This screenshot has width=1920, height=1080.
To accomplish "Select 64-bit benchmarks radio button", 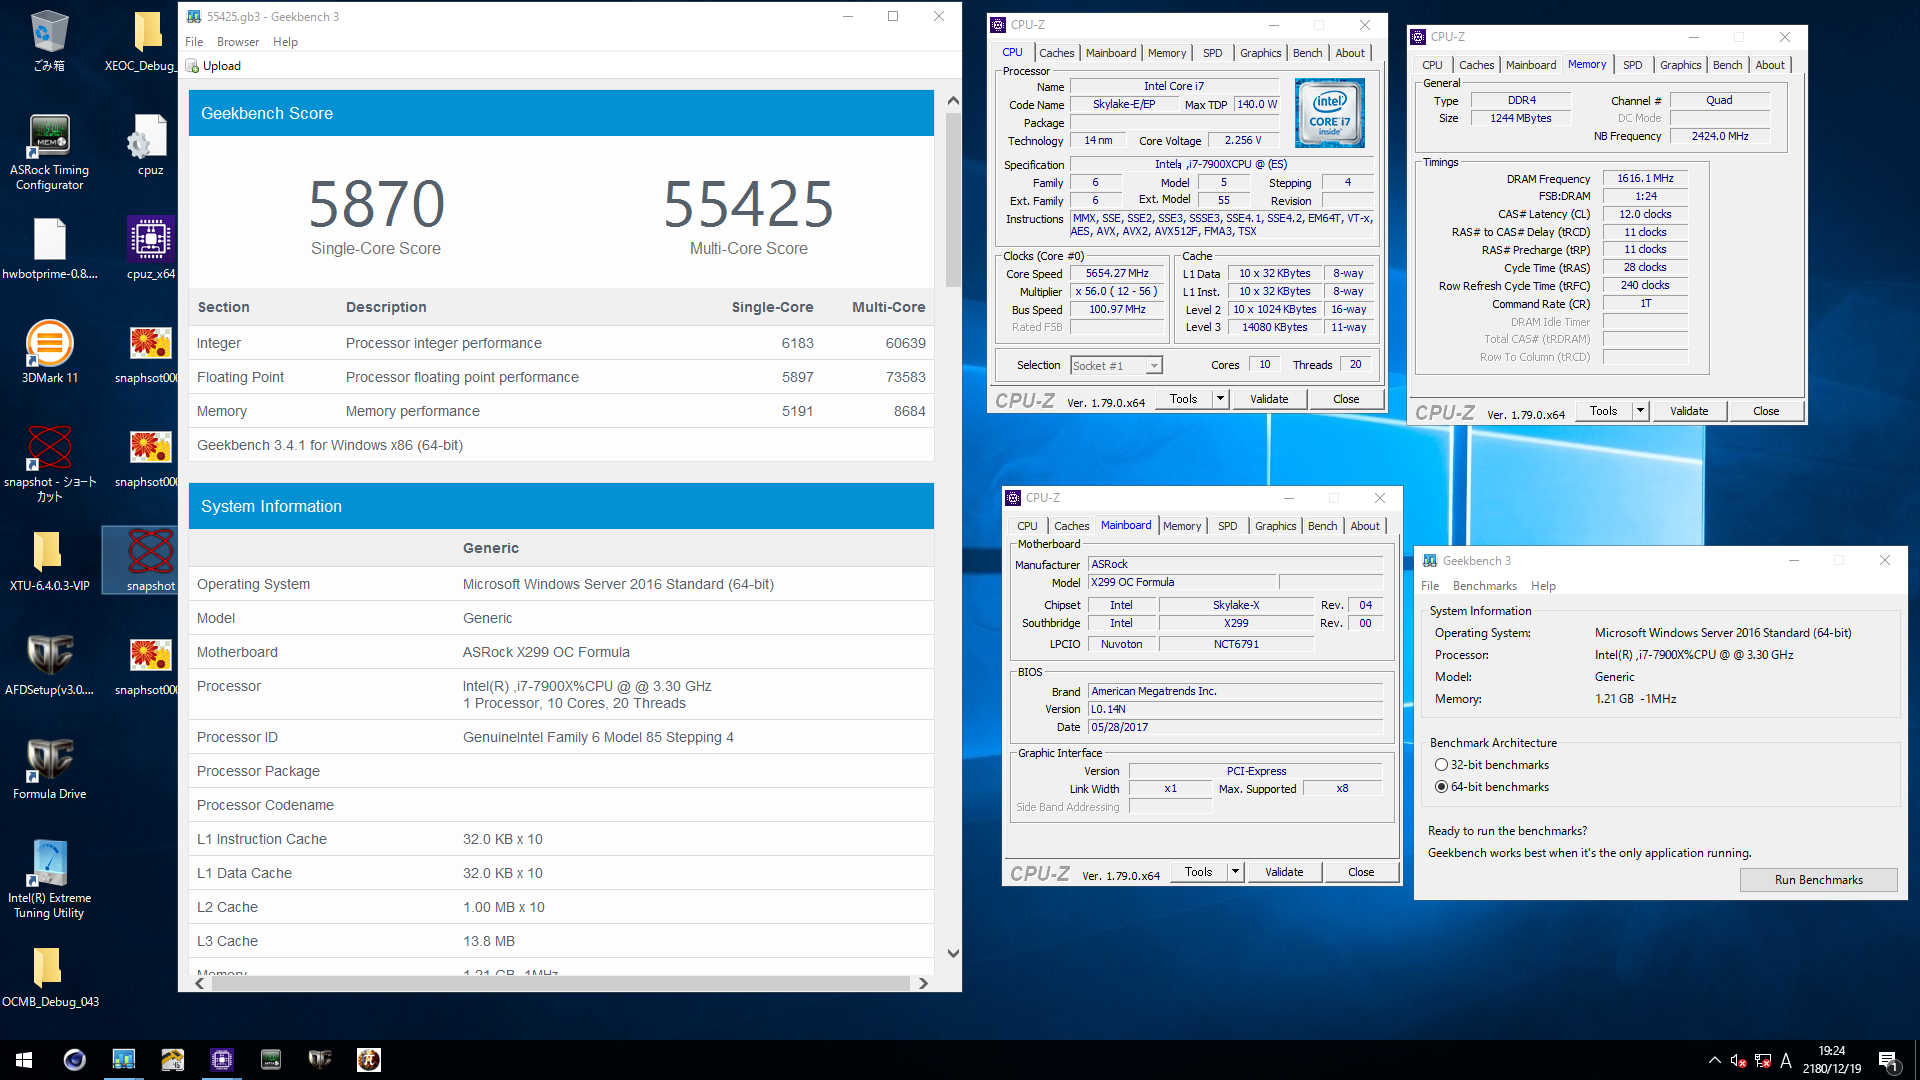I will [x=1441, y=787].
